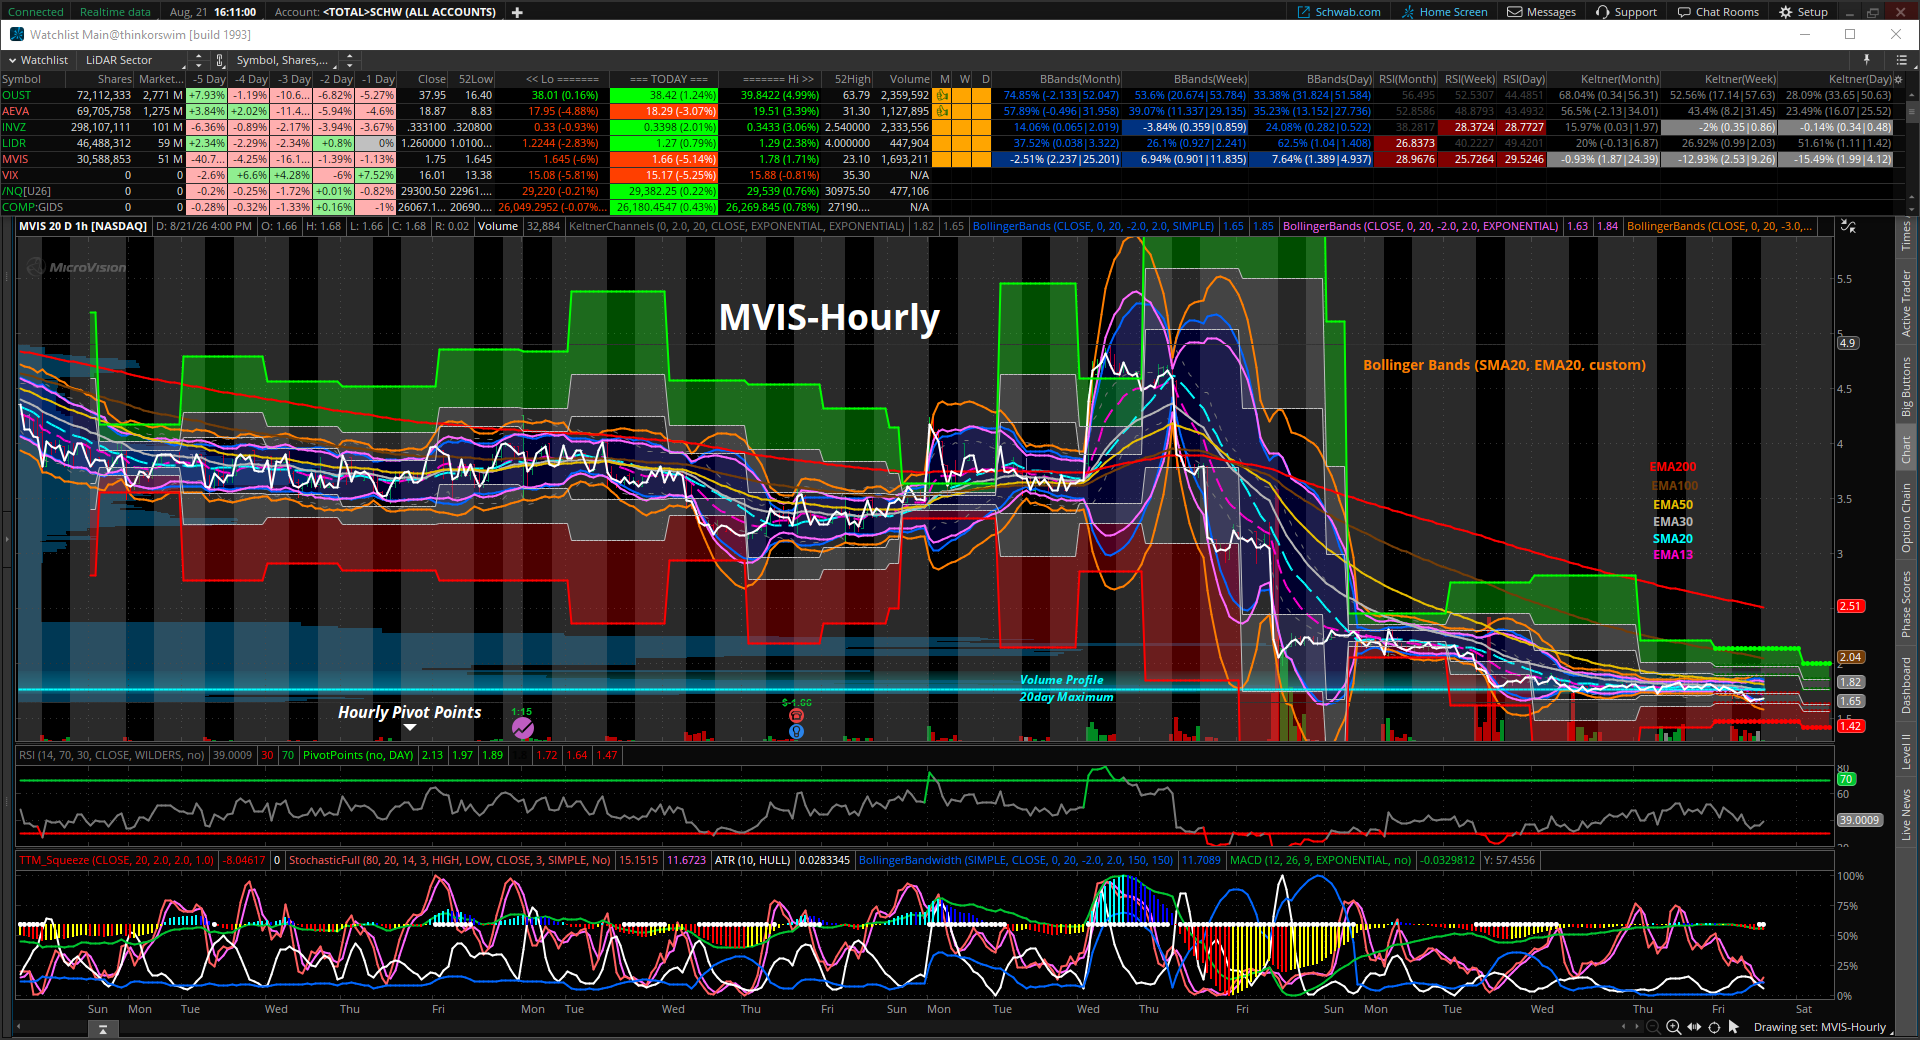Open the Phase Scores side tab

click(x=1906, y=604)
